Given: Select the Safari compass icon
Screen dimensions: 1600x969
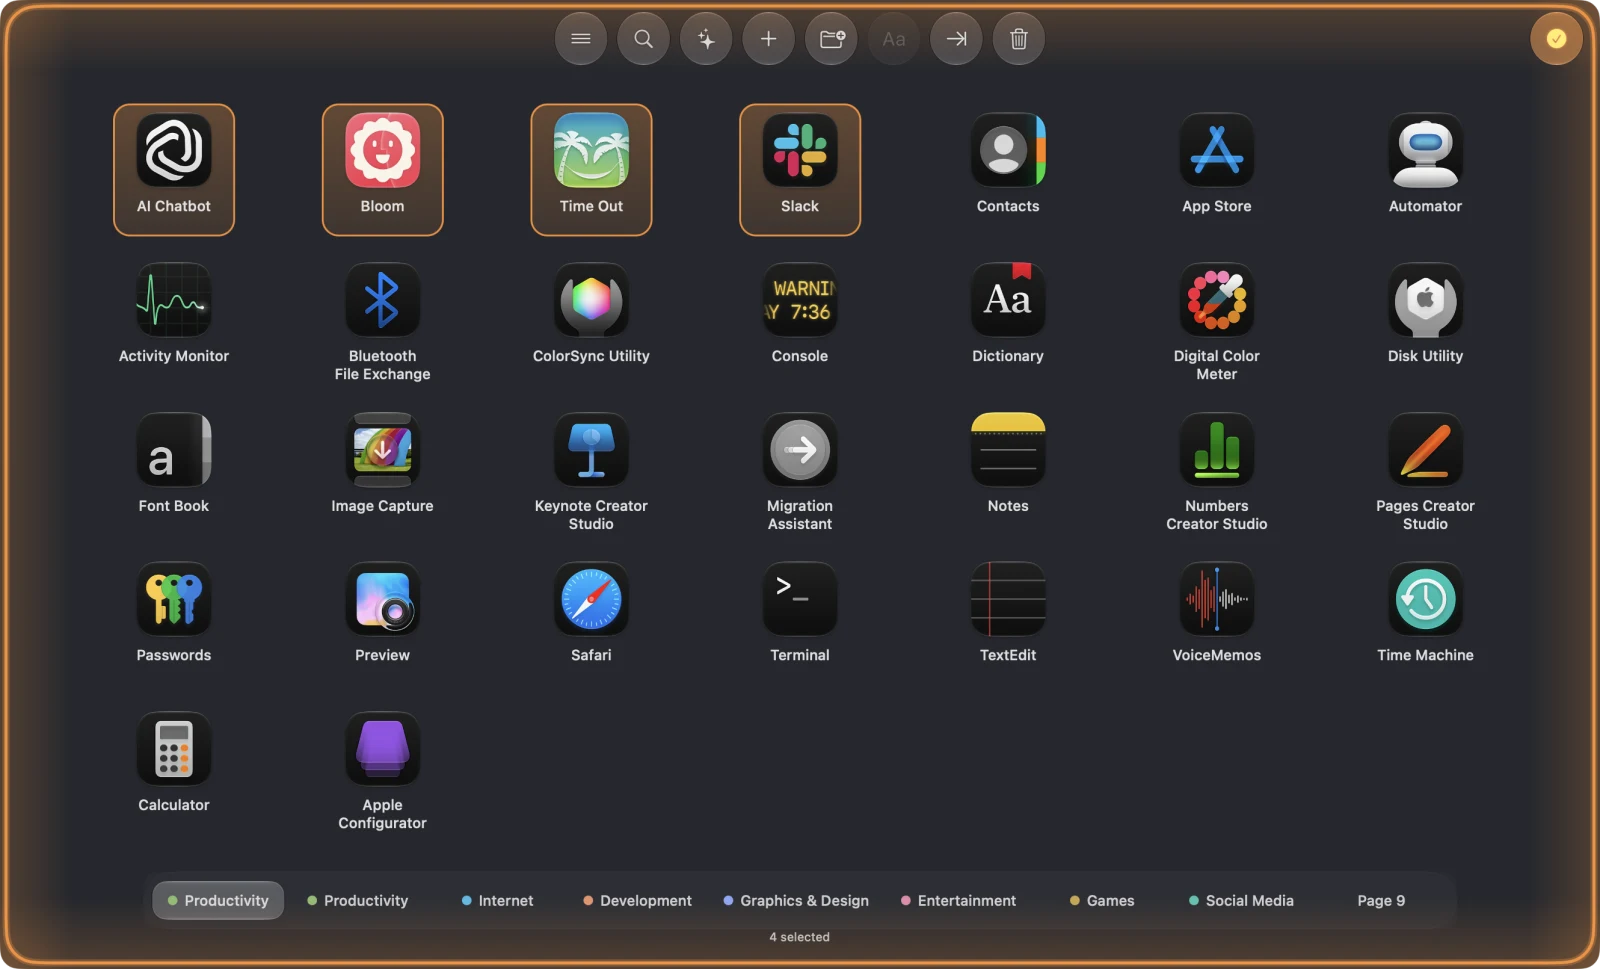Looking at the screenshot, I should (x=591, y=599).
